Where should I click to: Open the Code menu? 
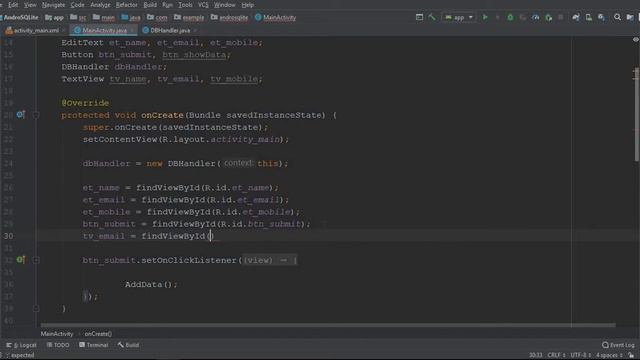pyautogui.click(x=77, y=5)
